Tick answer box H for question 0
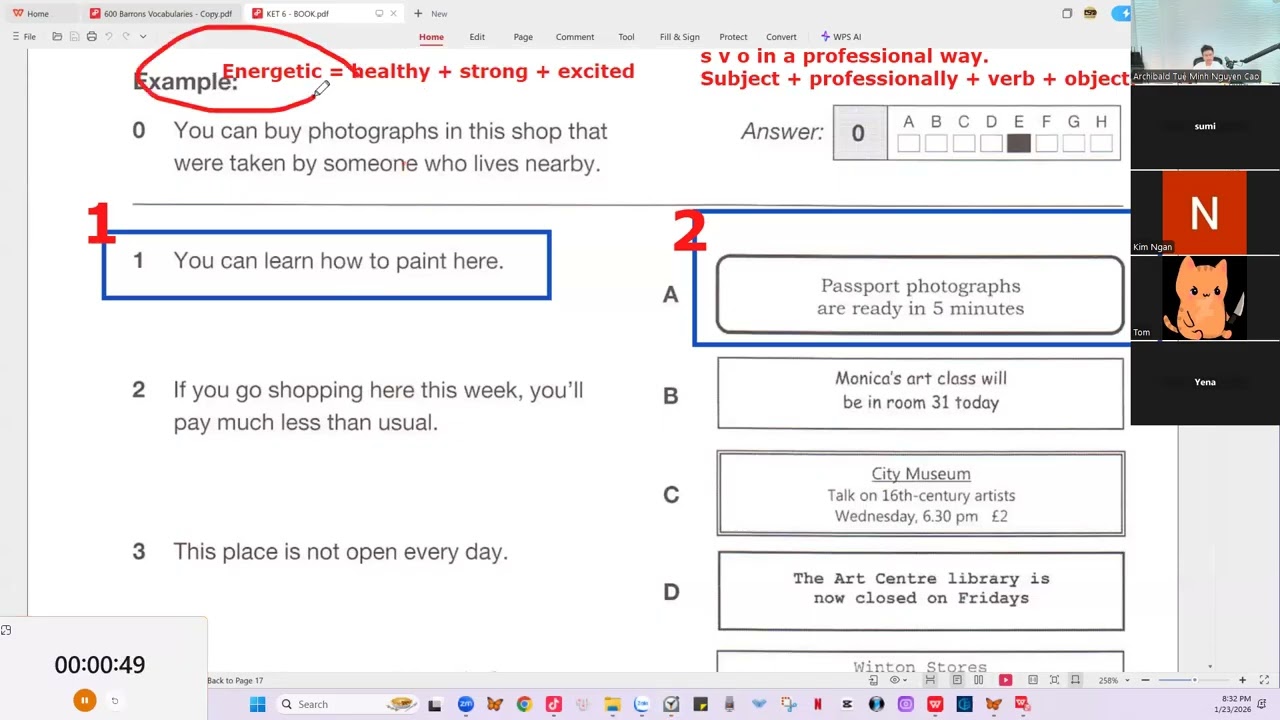The image size is (1280, 720). coord(1101,144)
